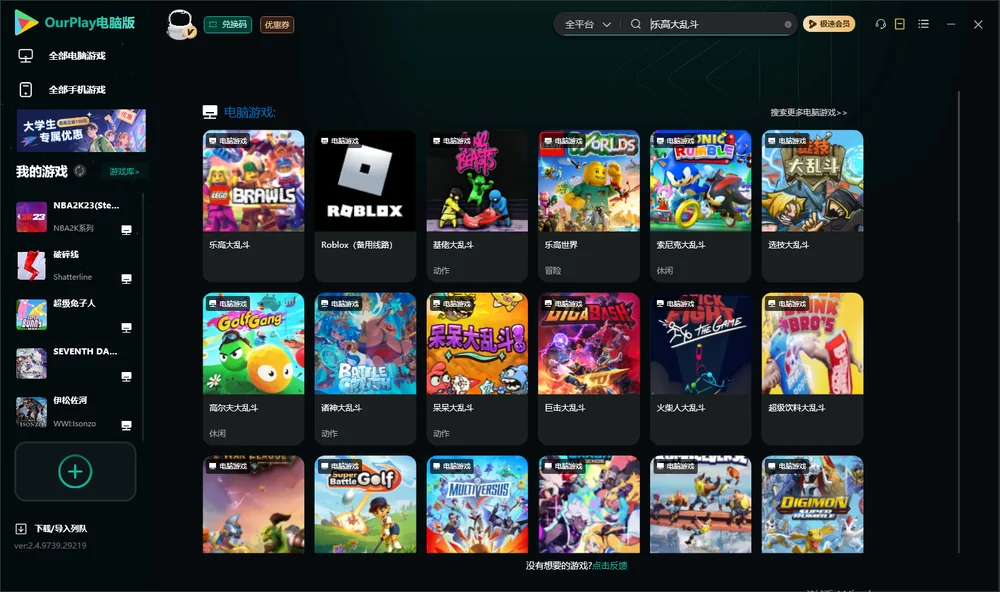Screen dimensions: 1000x592
Task: Click the 下载/导入列队 download icon
Action: tap(21, 528)
